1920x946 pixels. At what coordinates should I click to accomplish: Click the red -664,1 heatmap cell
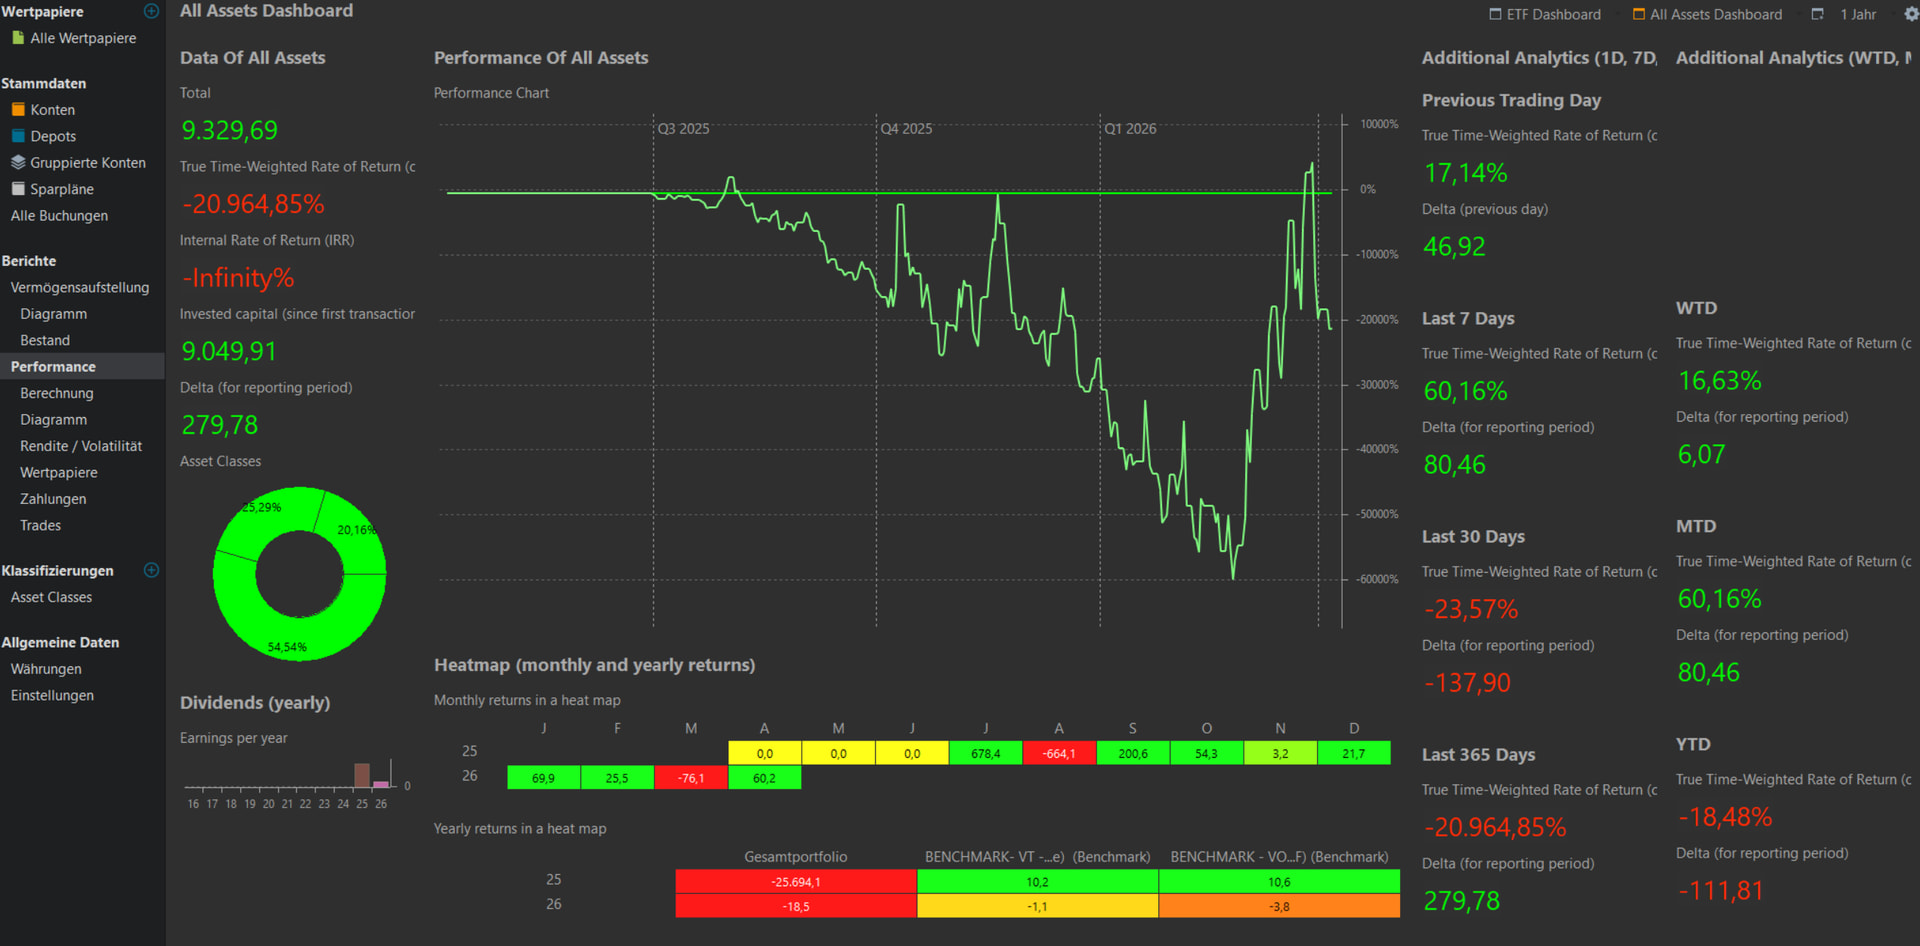click(x=1059, y=753)
